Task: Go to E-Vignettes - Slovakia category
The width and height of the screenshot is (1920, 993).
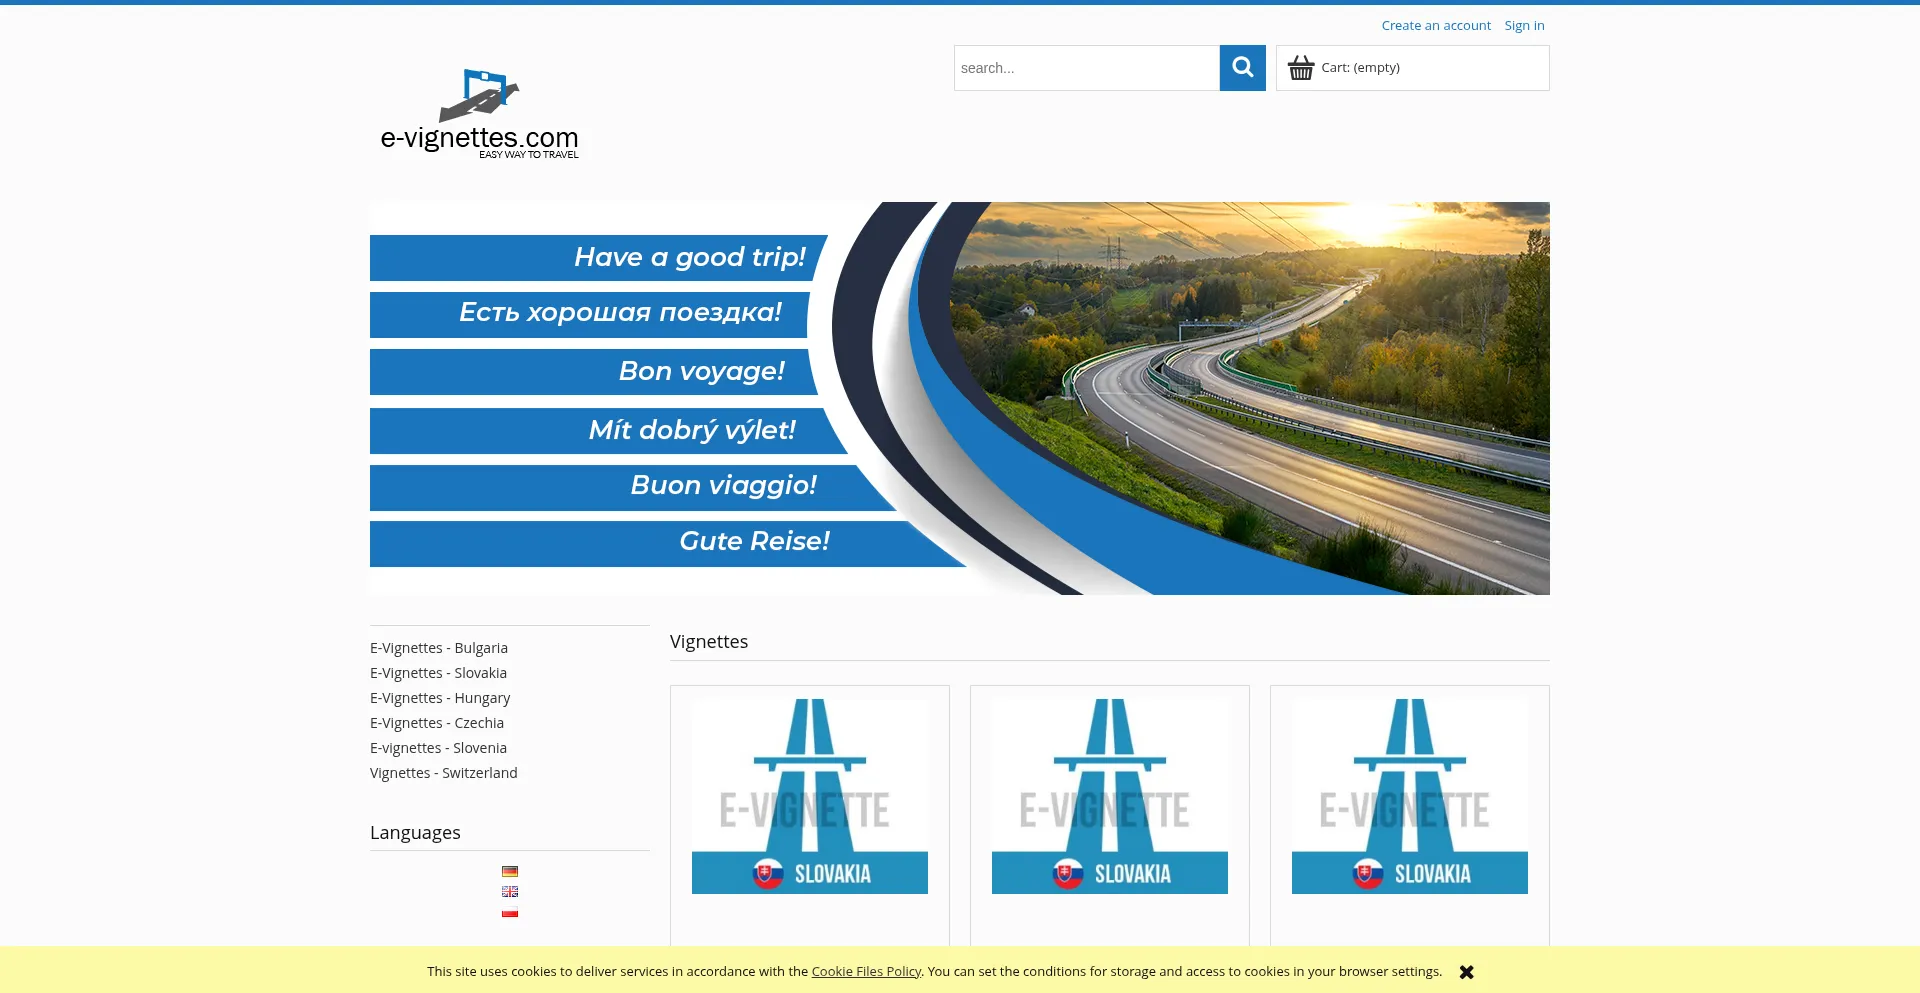Action: tap(438, 673)
